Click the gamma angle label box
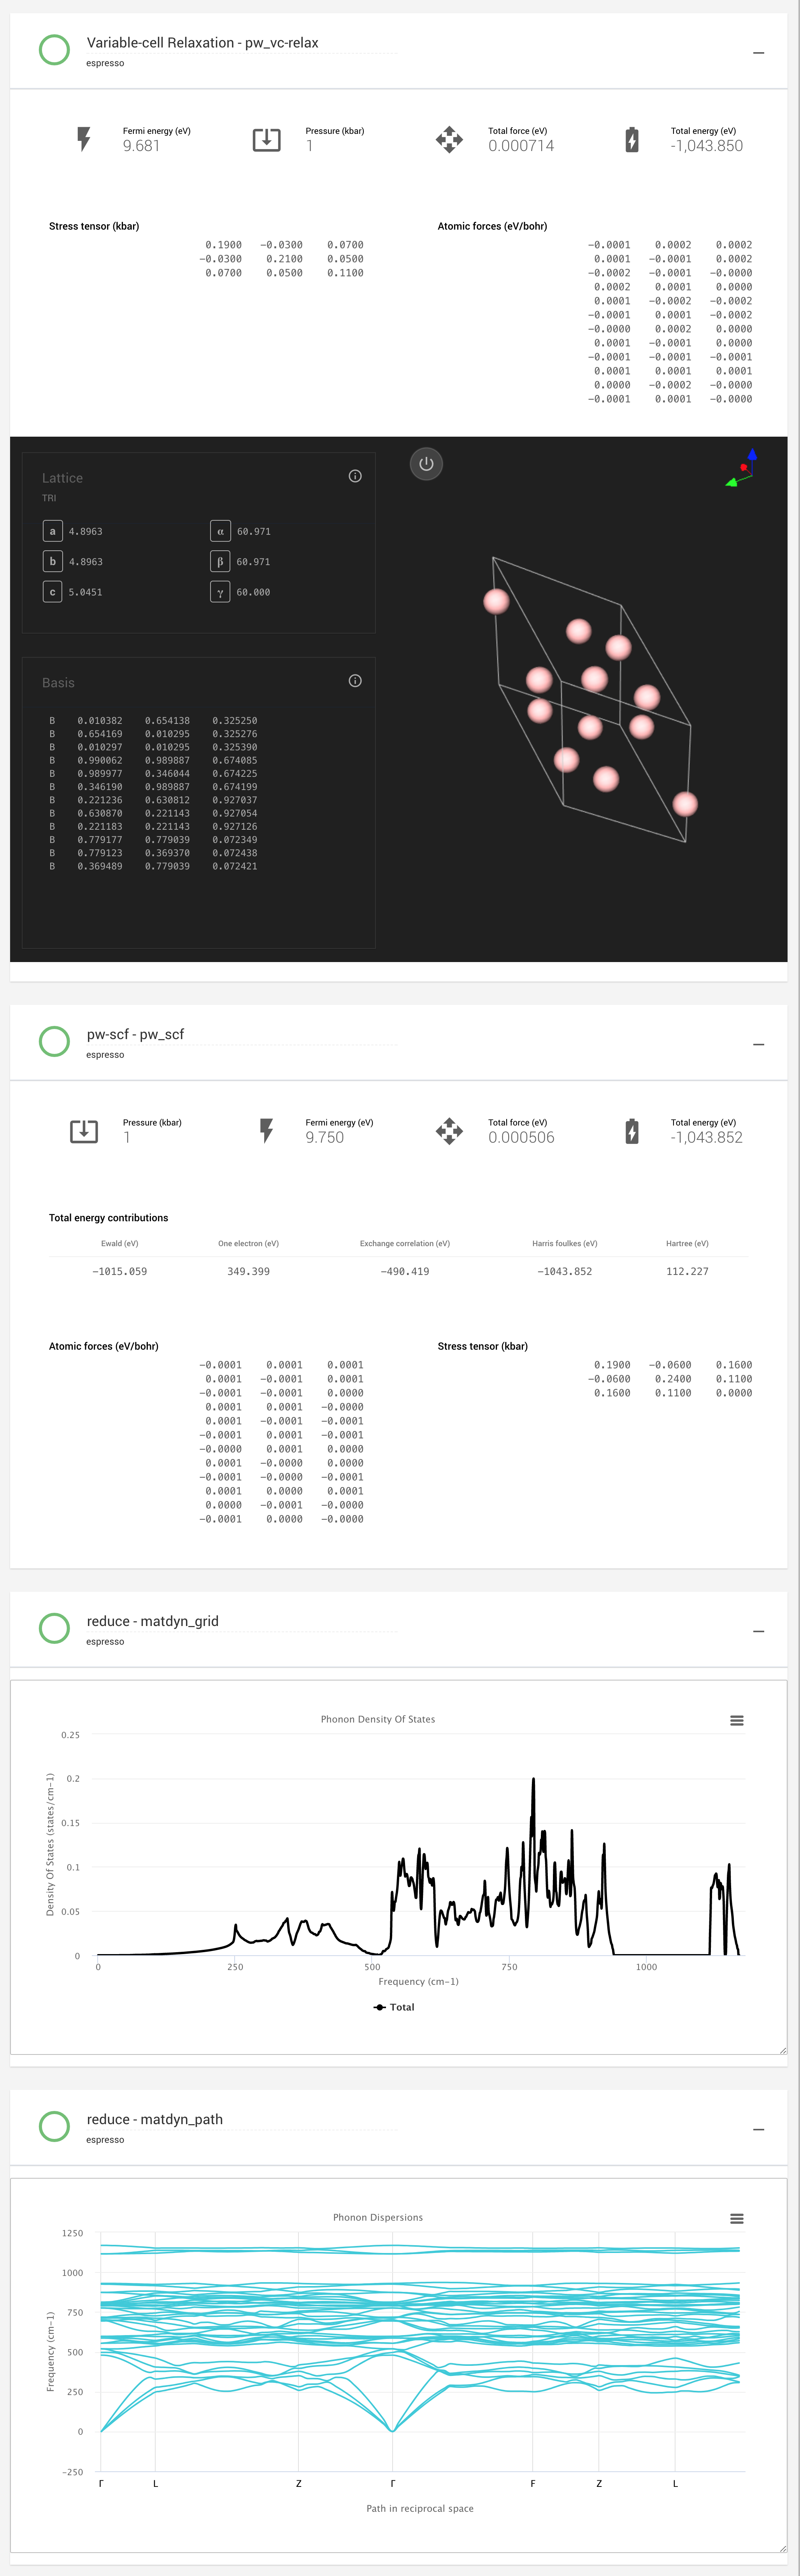Screen dimensions: 800x2576 pos(220,592)
